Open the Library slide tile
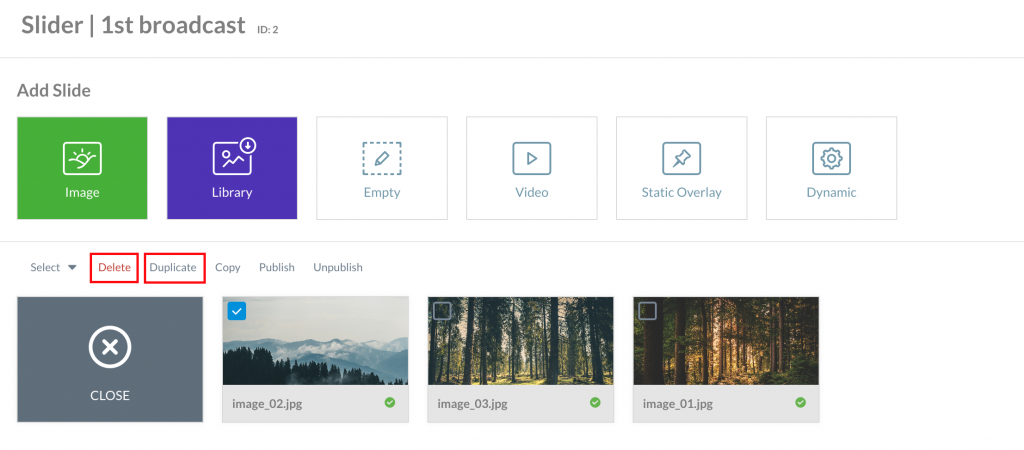 (232, 168)
